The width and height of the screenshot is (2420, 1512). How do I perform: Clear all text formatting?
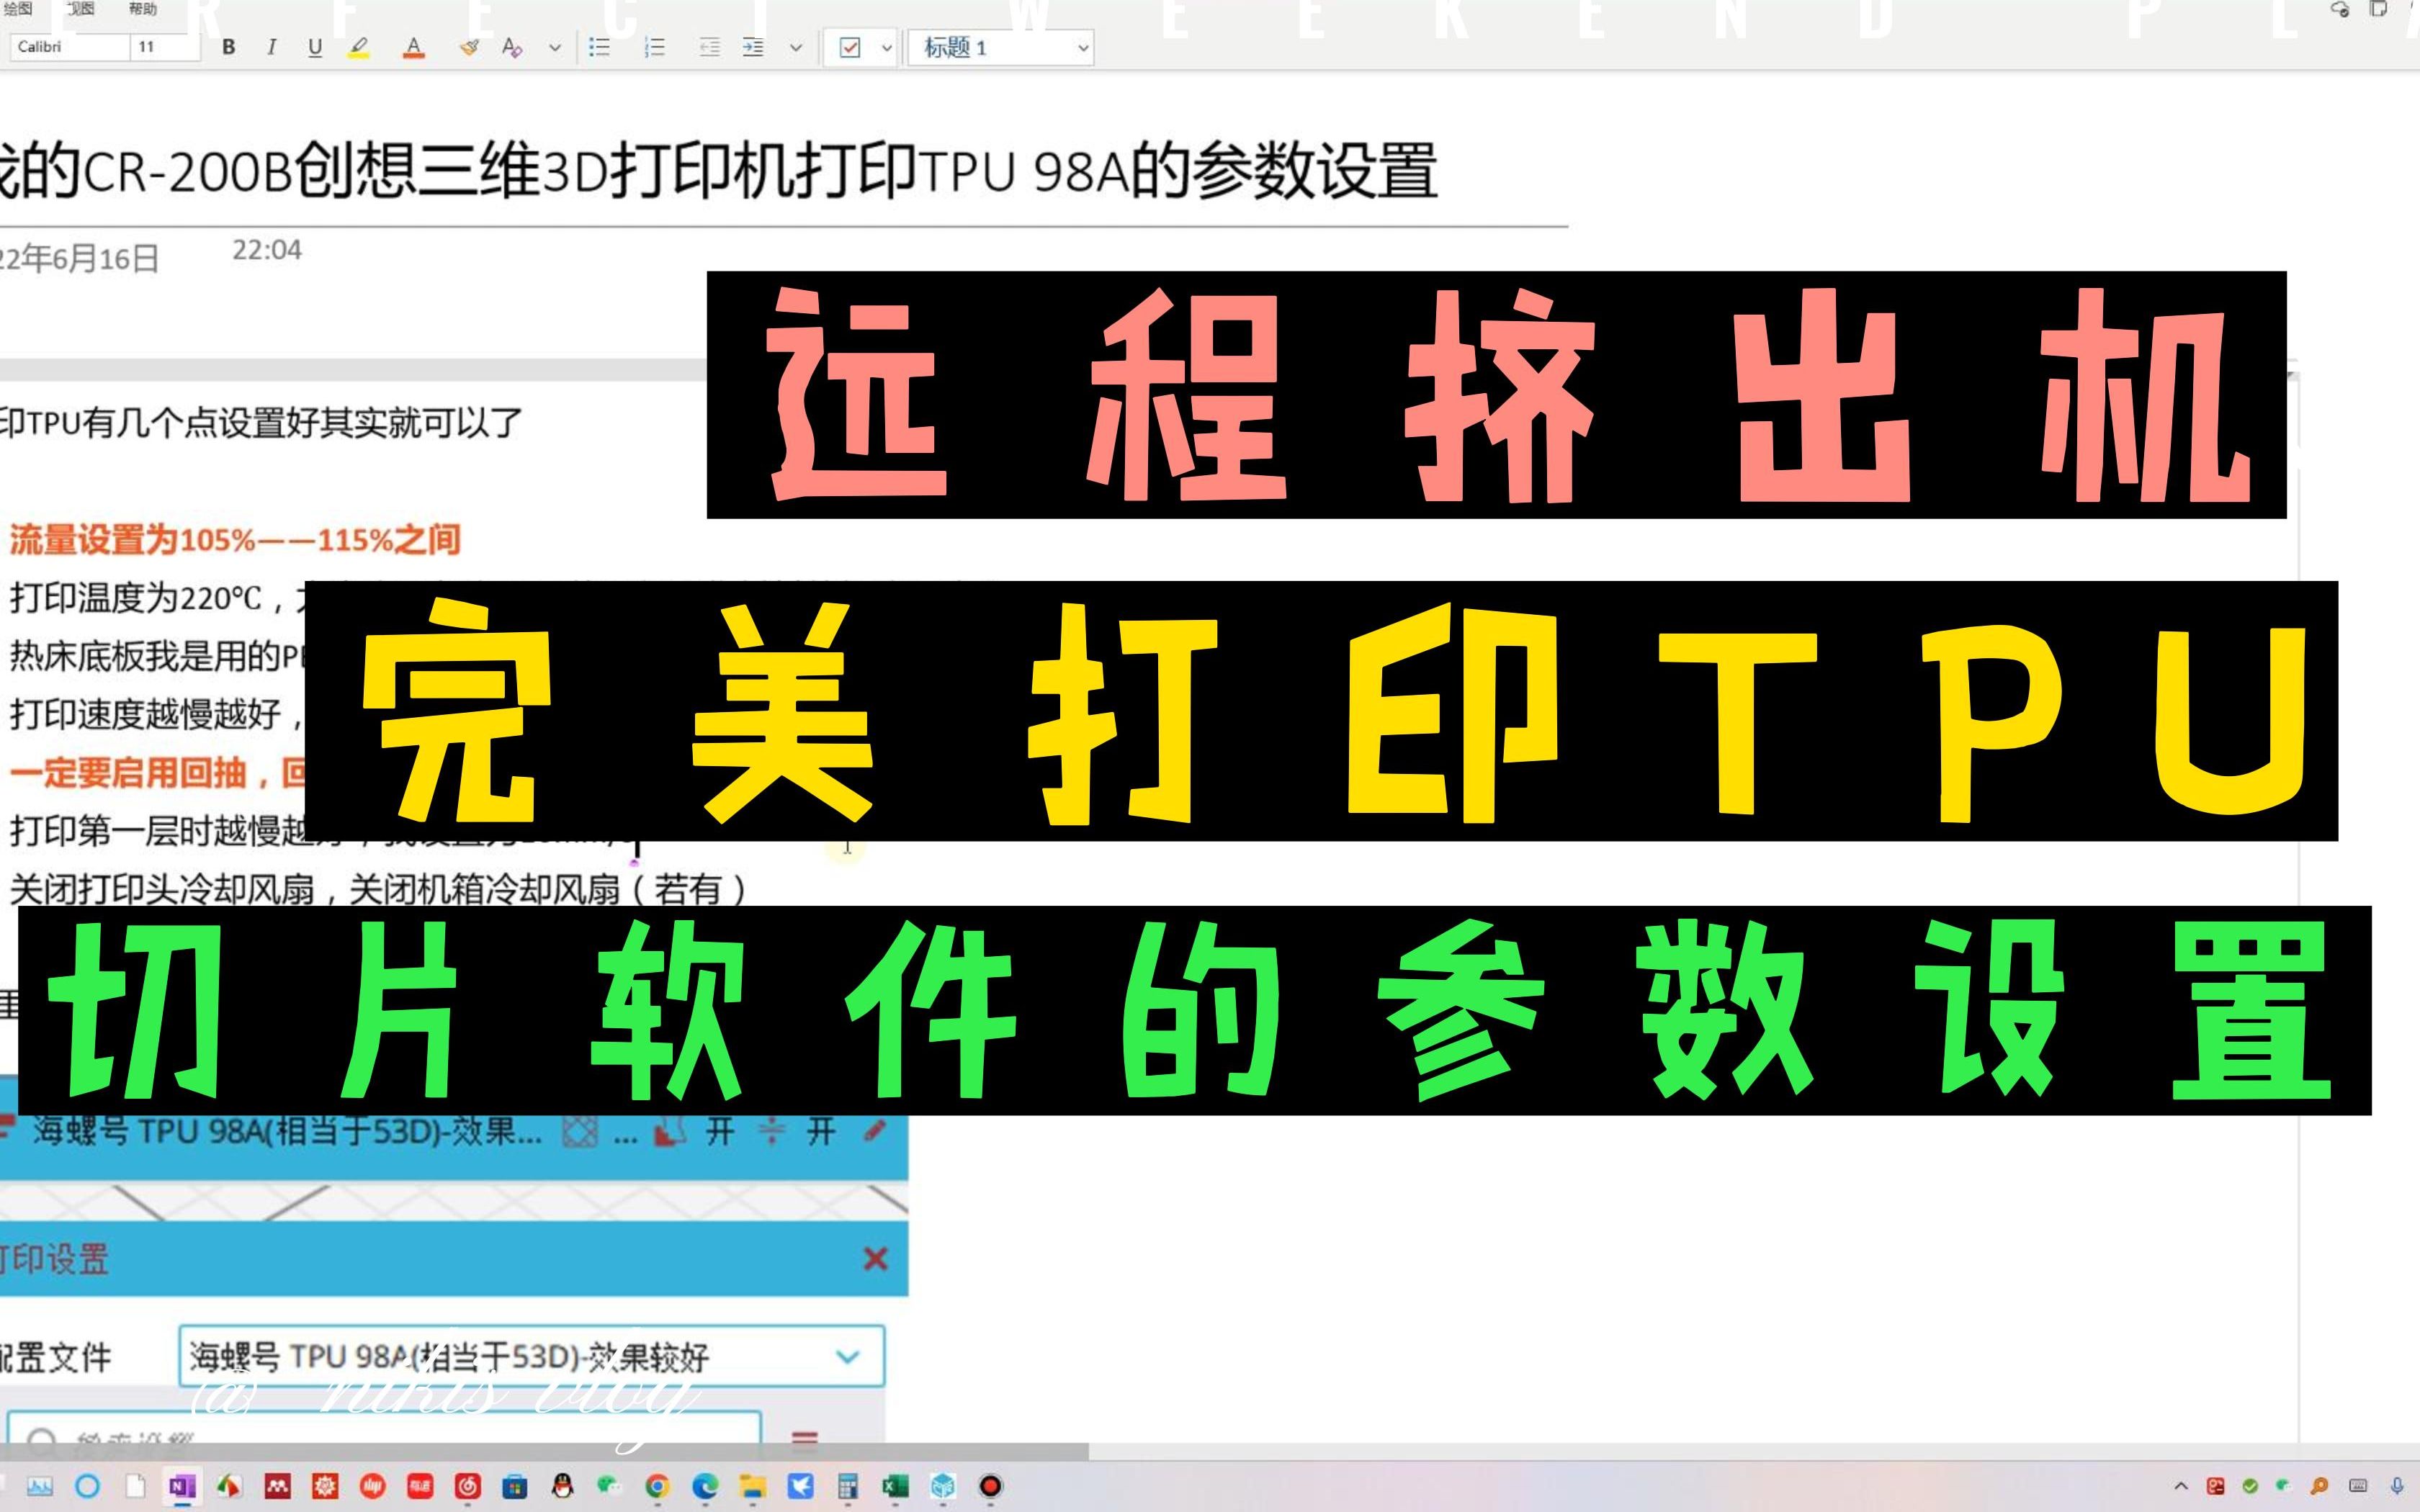coord(512,47)
